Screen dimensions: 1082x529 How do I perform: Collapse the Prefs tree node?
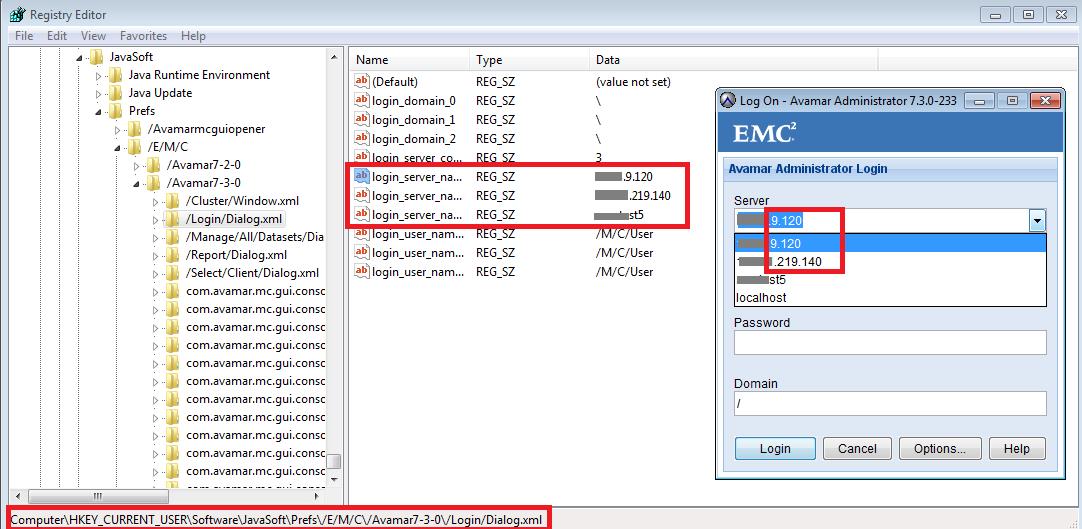(x=98, y=111)
